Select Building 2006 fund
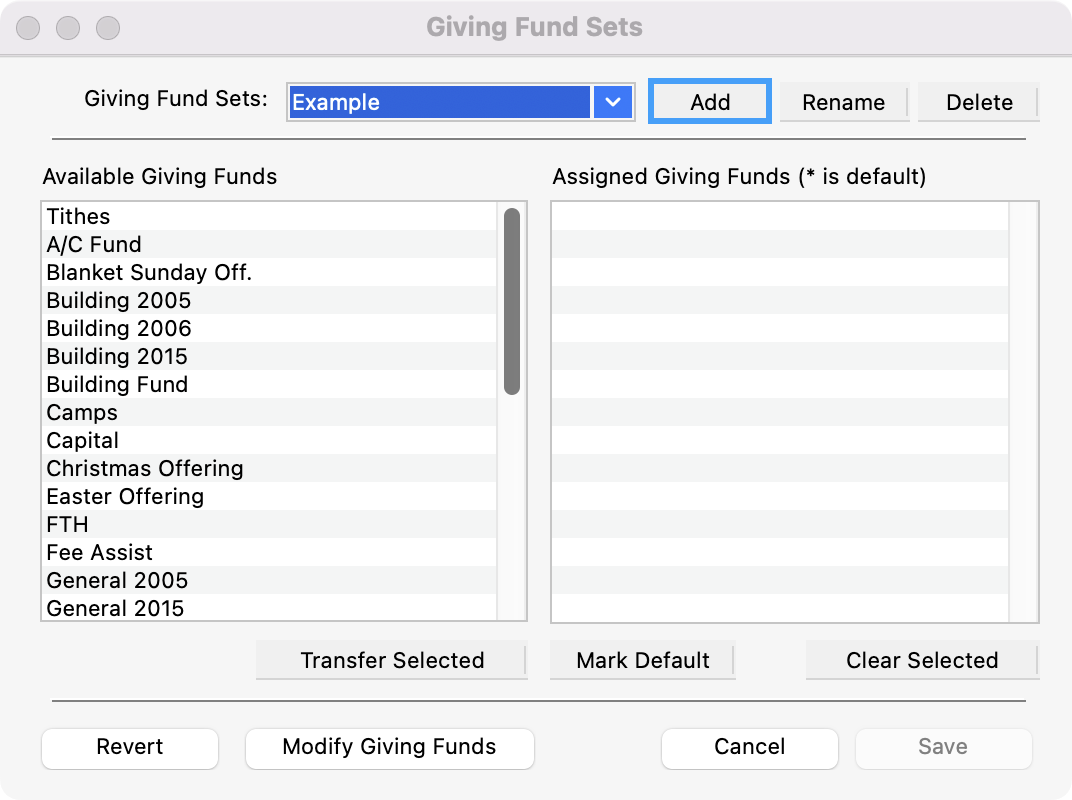This screenshot has width=1072, height=800. [119, 328]
